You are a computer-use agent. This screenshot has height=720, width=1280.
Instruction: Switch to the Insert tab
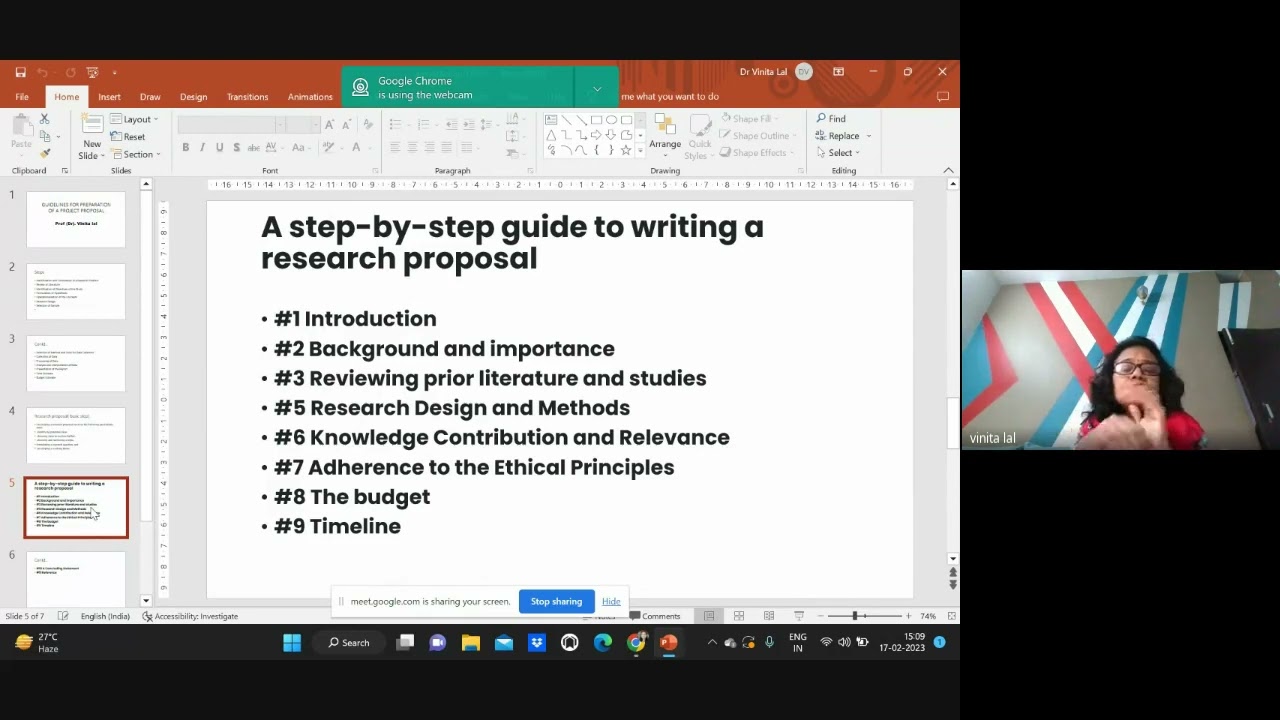(x=109, y=97)
